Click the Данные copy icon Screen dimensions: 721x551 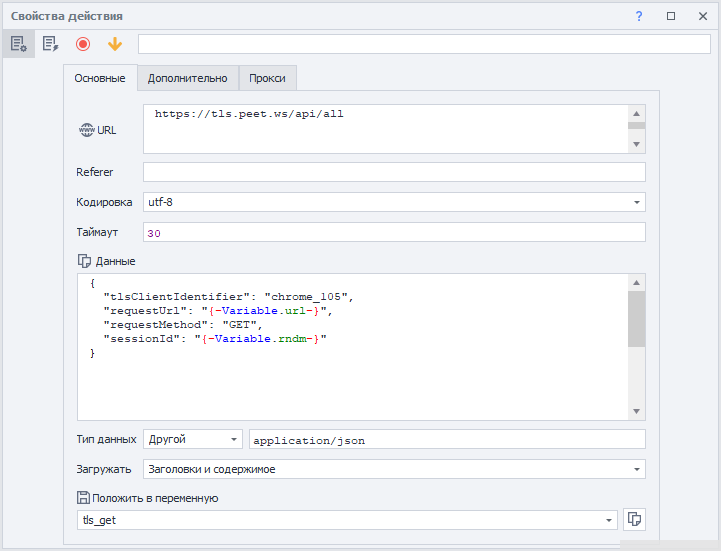pos(85,261)
